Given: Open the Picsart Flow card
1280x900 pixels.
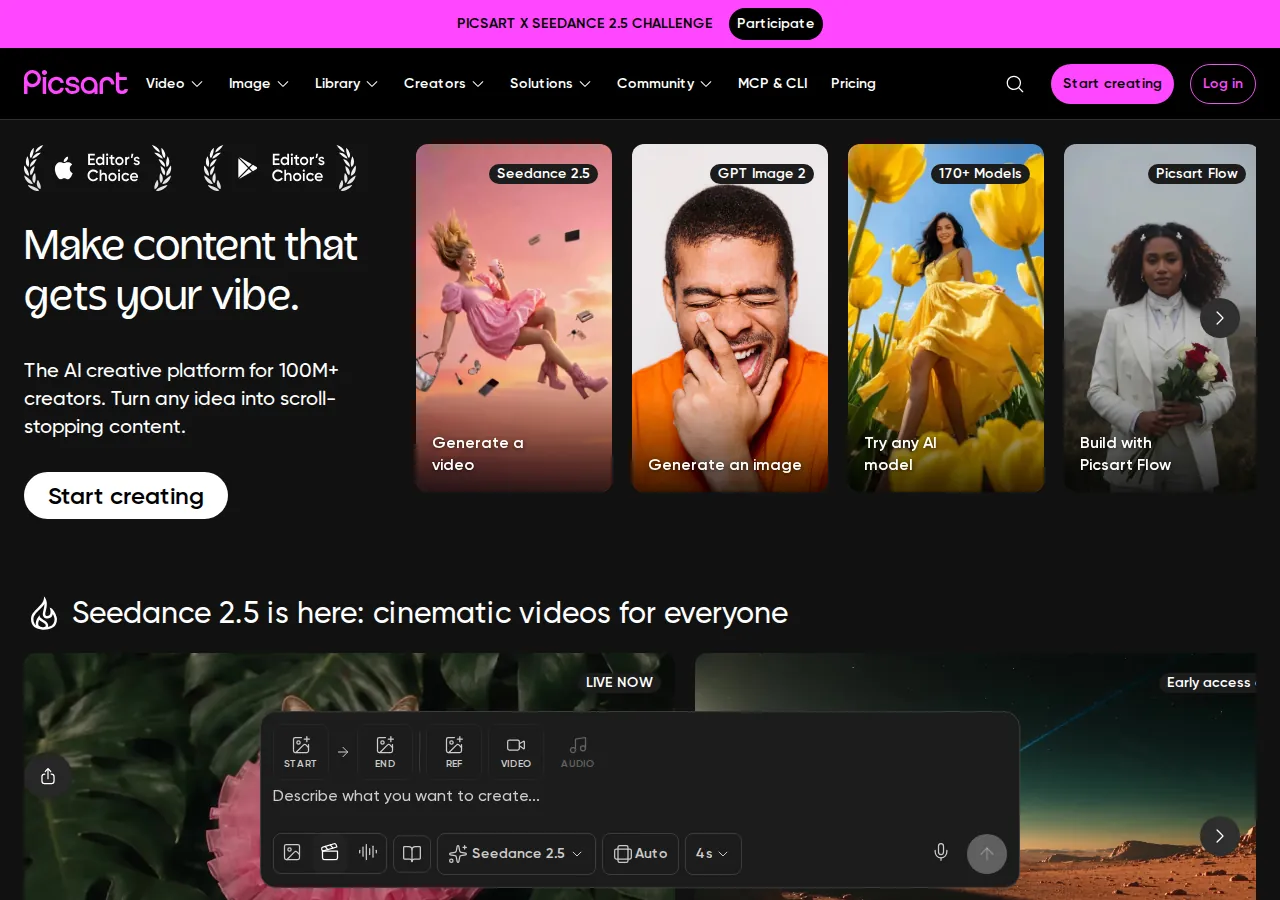Looking at the screenshot, I should (1160, 318).
